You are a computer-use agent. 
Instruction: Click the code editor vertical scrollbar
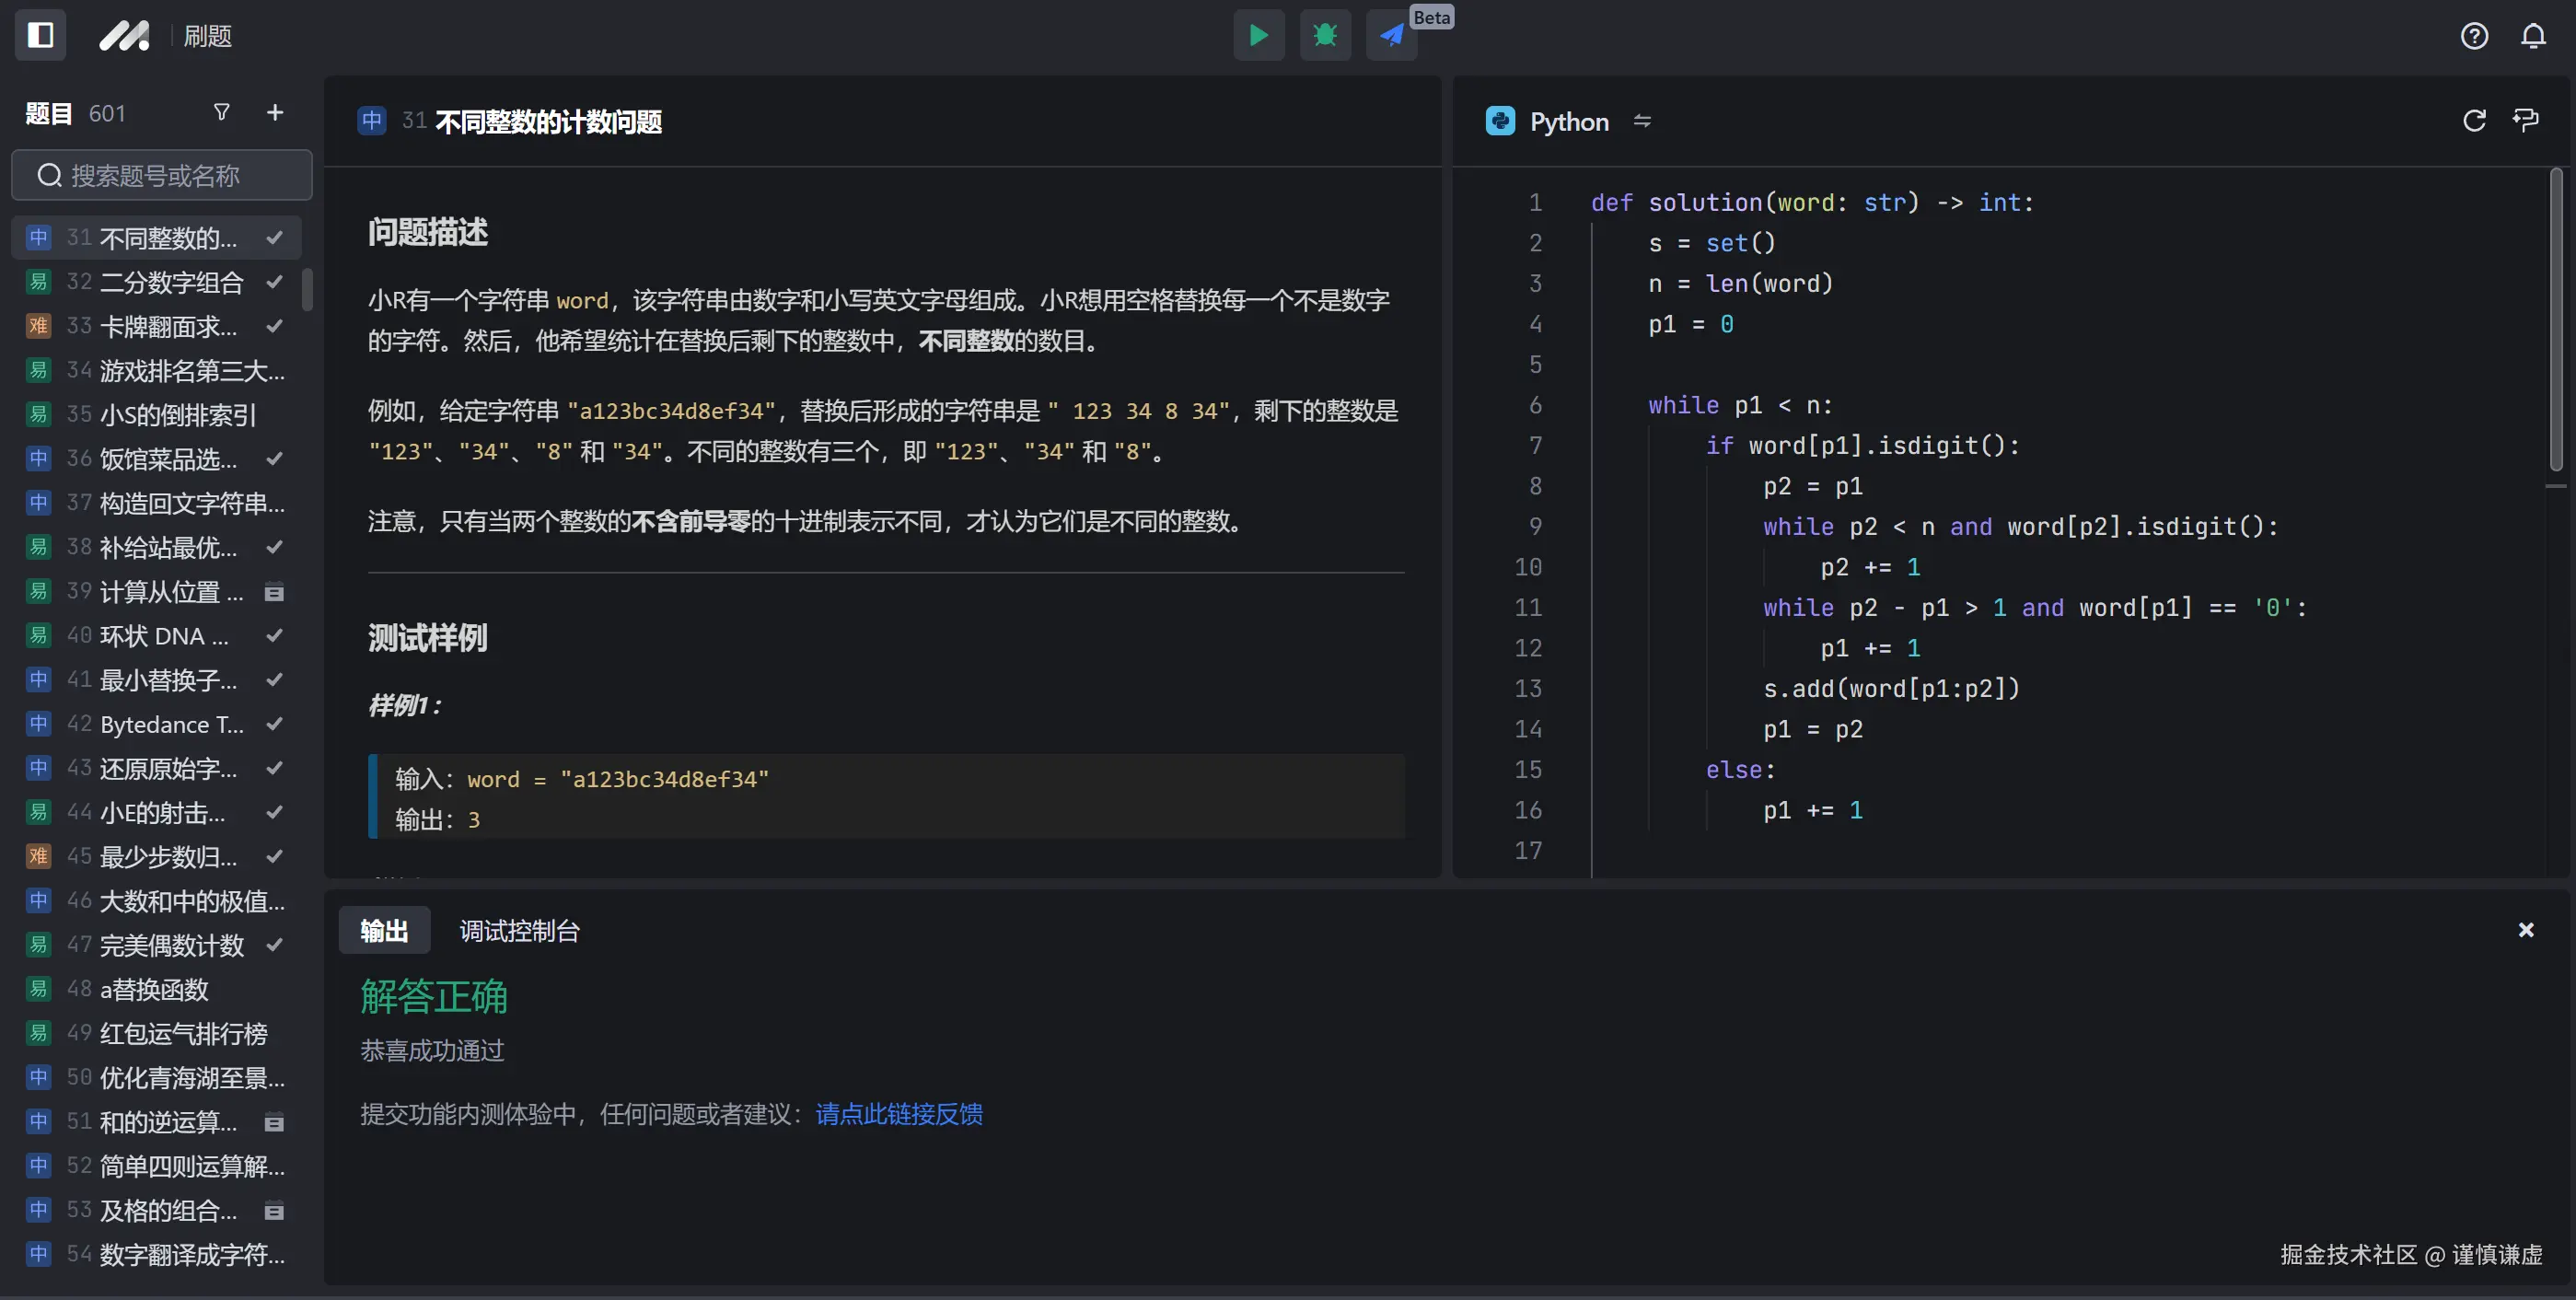tap(2556, 320)
